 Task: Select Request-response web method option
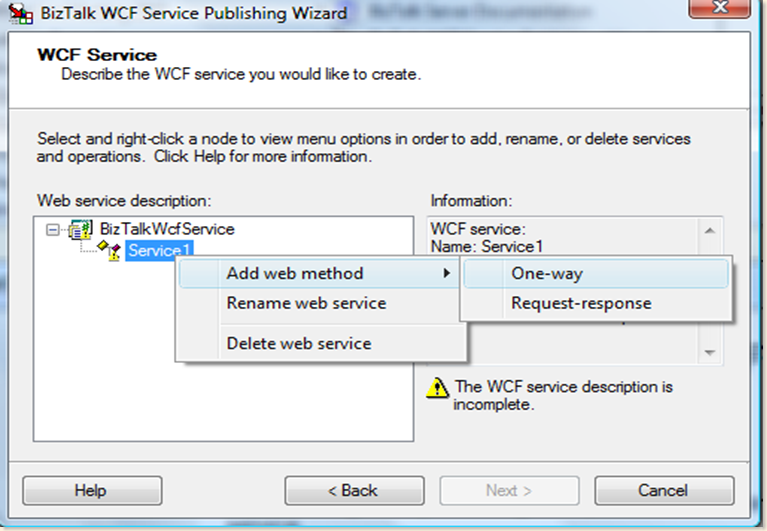(596, 303)
